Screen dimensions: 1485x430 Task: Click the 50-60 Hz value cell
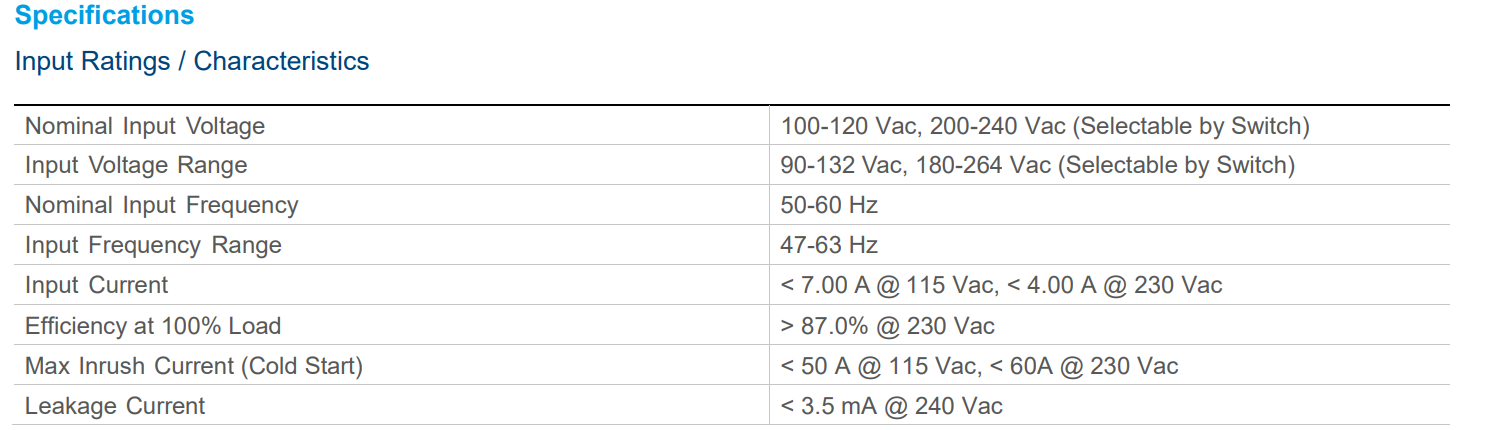coord(829,205)
